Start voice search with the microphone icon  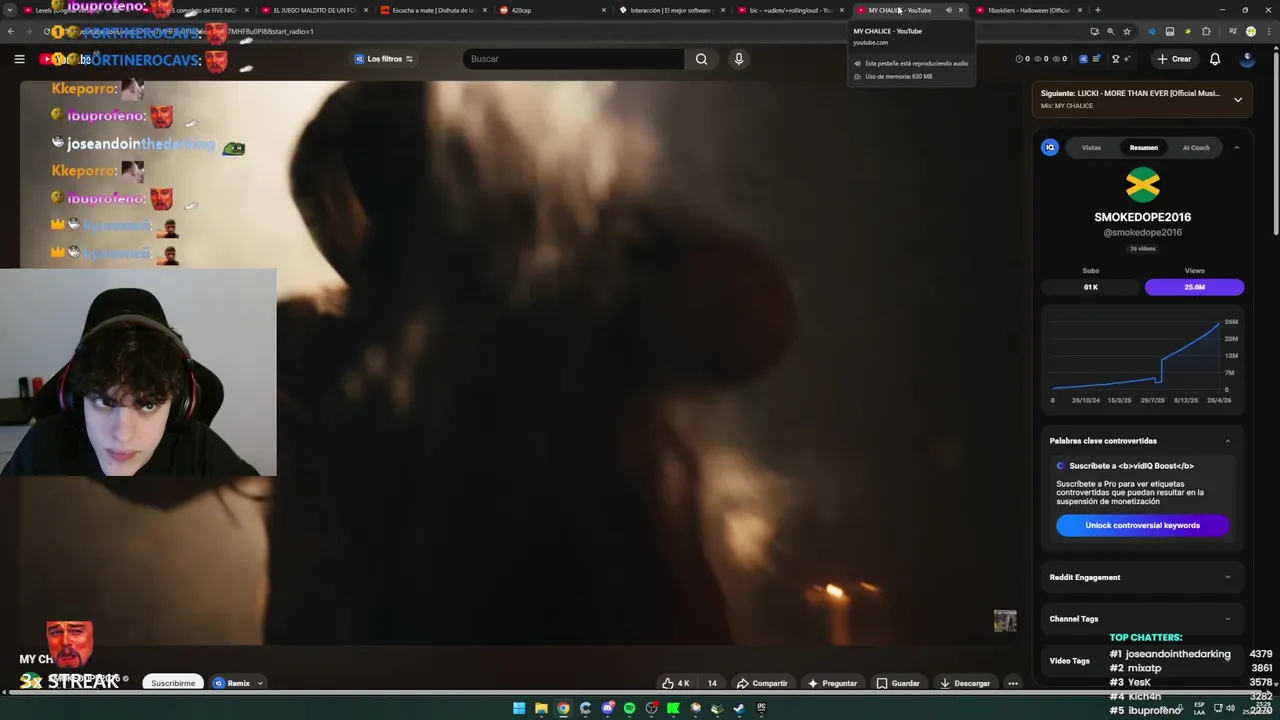click(739, 59)
